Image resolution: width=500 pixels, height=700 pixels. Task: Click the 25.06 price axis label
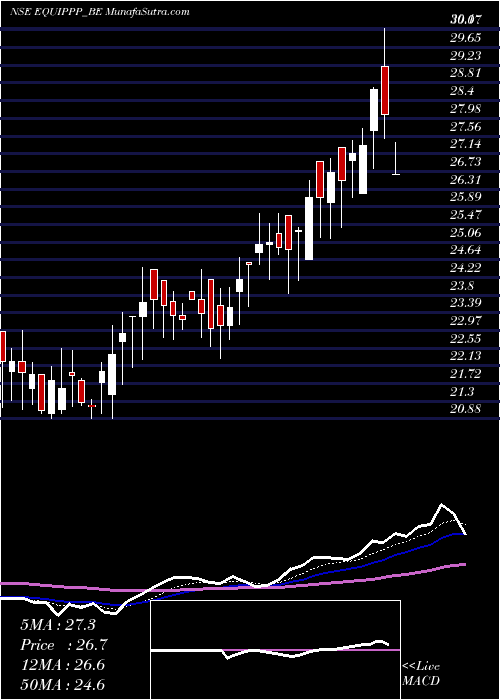tap(465, 233)
